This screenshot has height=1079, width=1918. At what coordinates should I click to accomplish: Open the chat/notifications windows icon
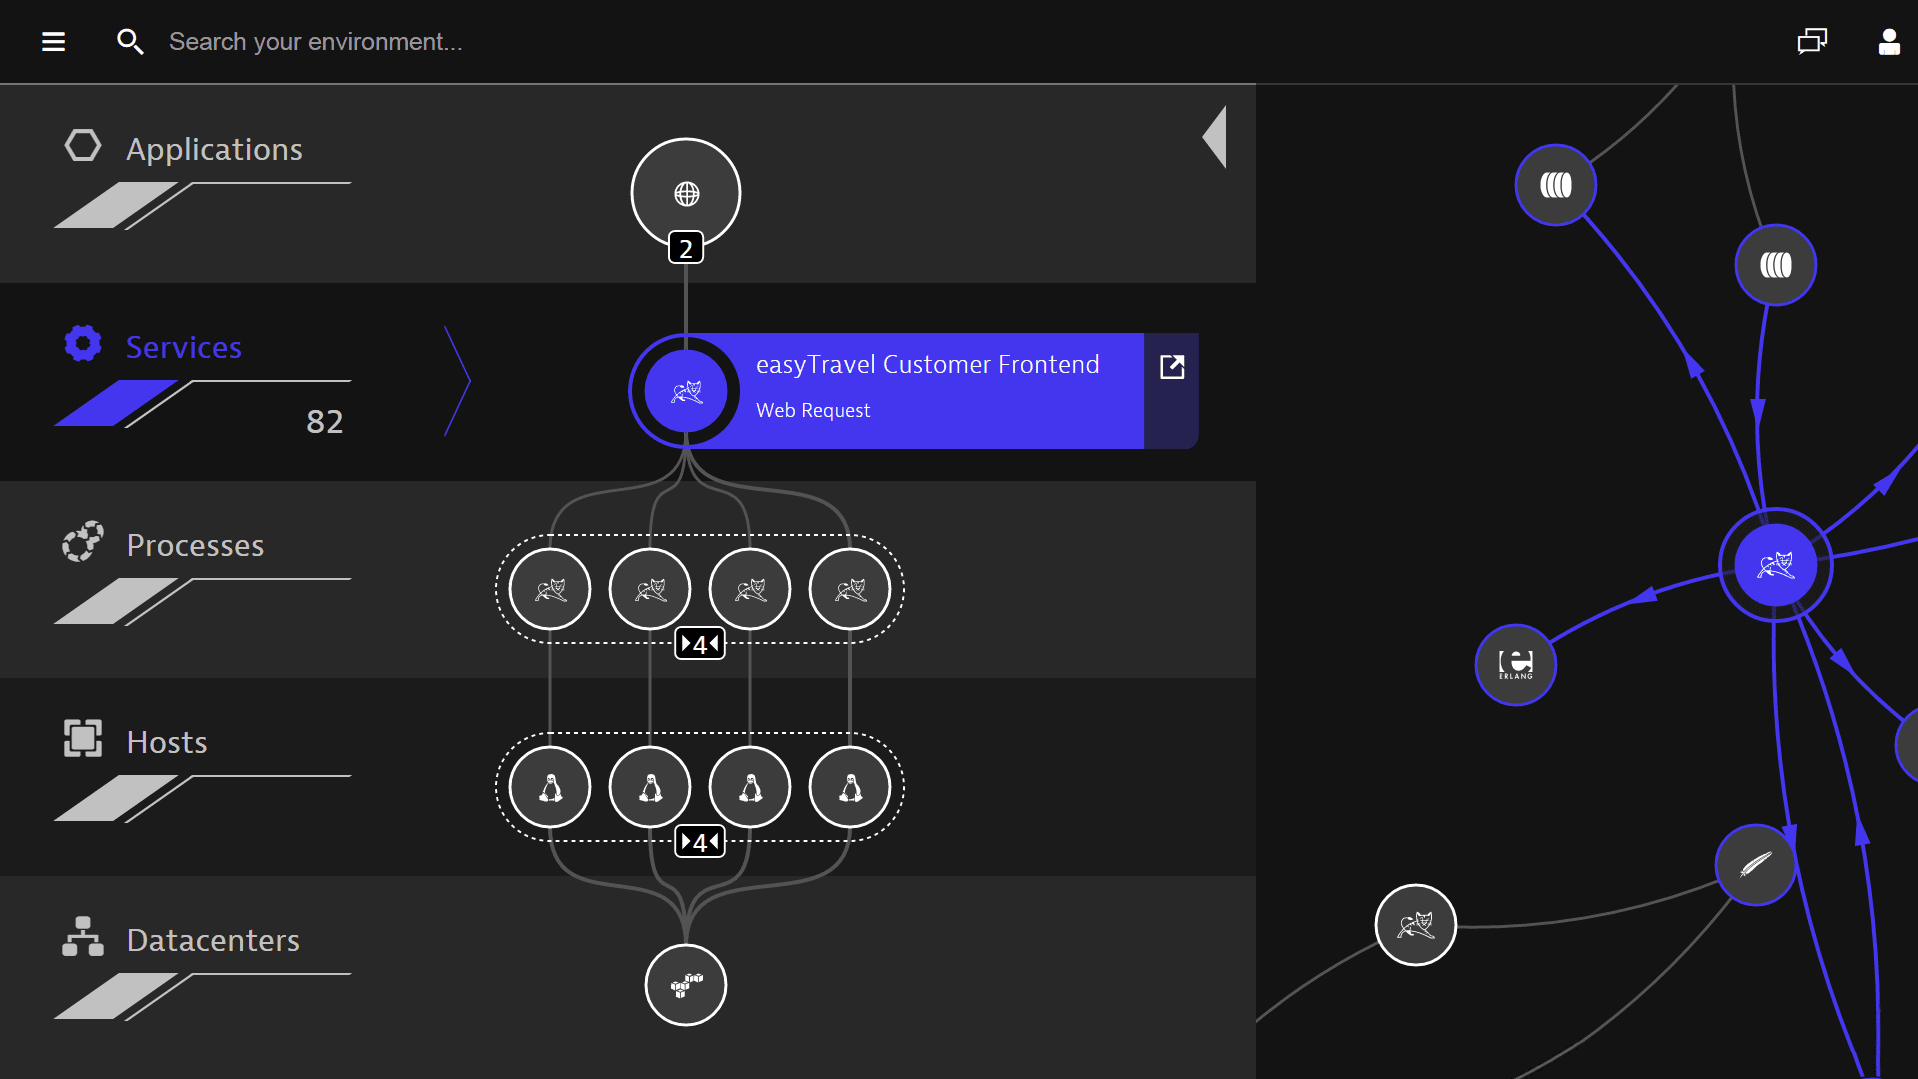pyautogui.click(x=1812, y=42)
